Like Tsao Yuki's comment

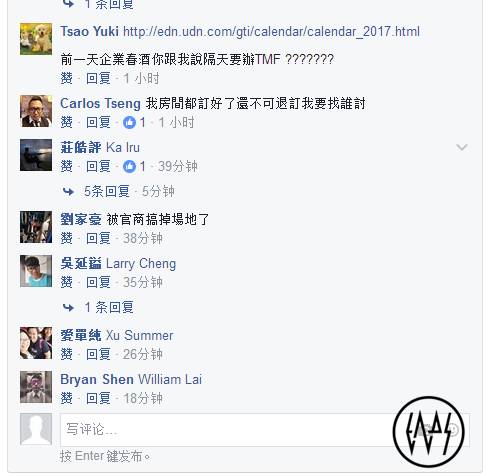pyautogui.click(x=66, y=78)
